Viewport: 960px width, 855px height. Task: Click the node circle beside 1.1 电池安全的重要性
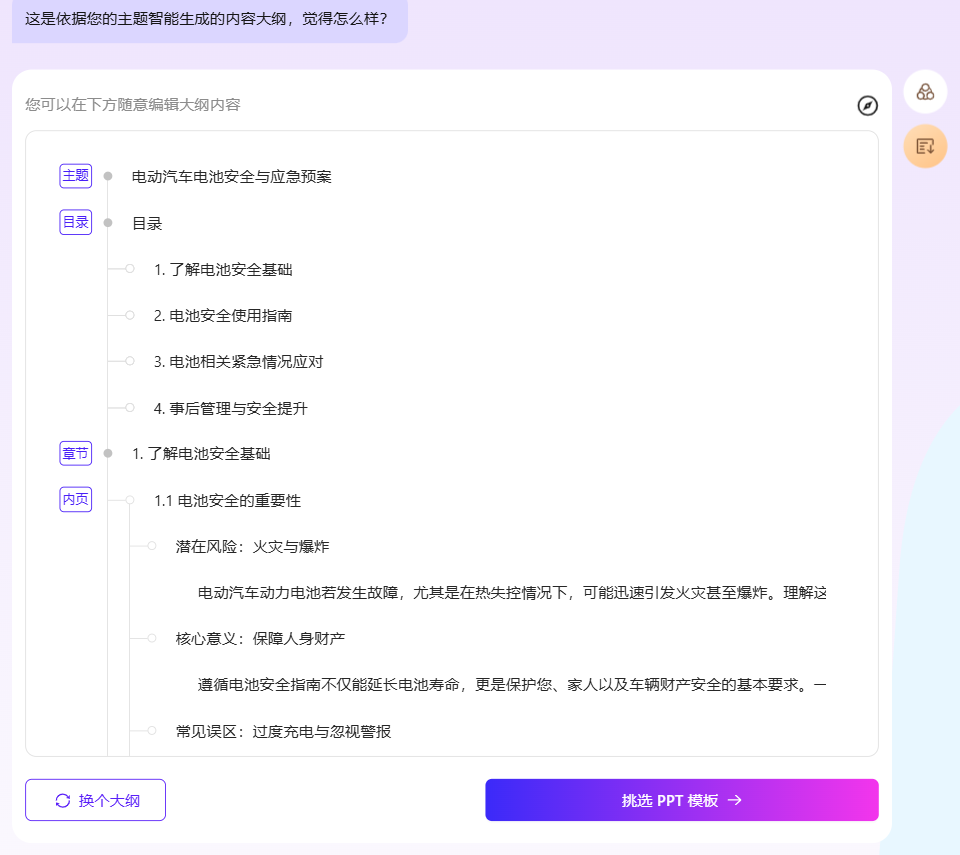[130, 500]
